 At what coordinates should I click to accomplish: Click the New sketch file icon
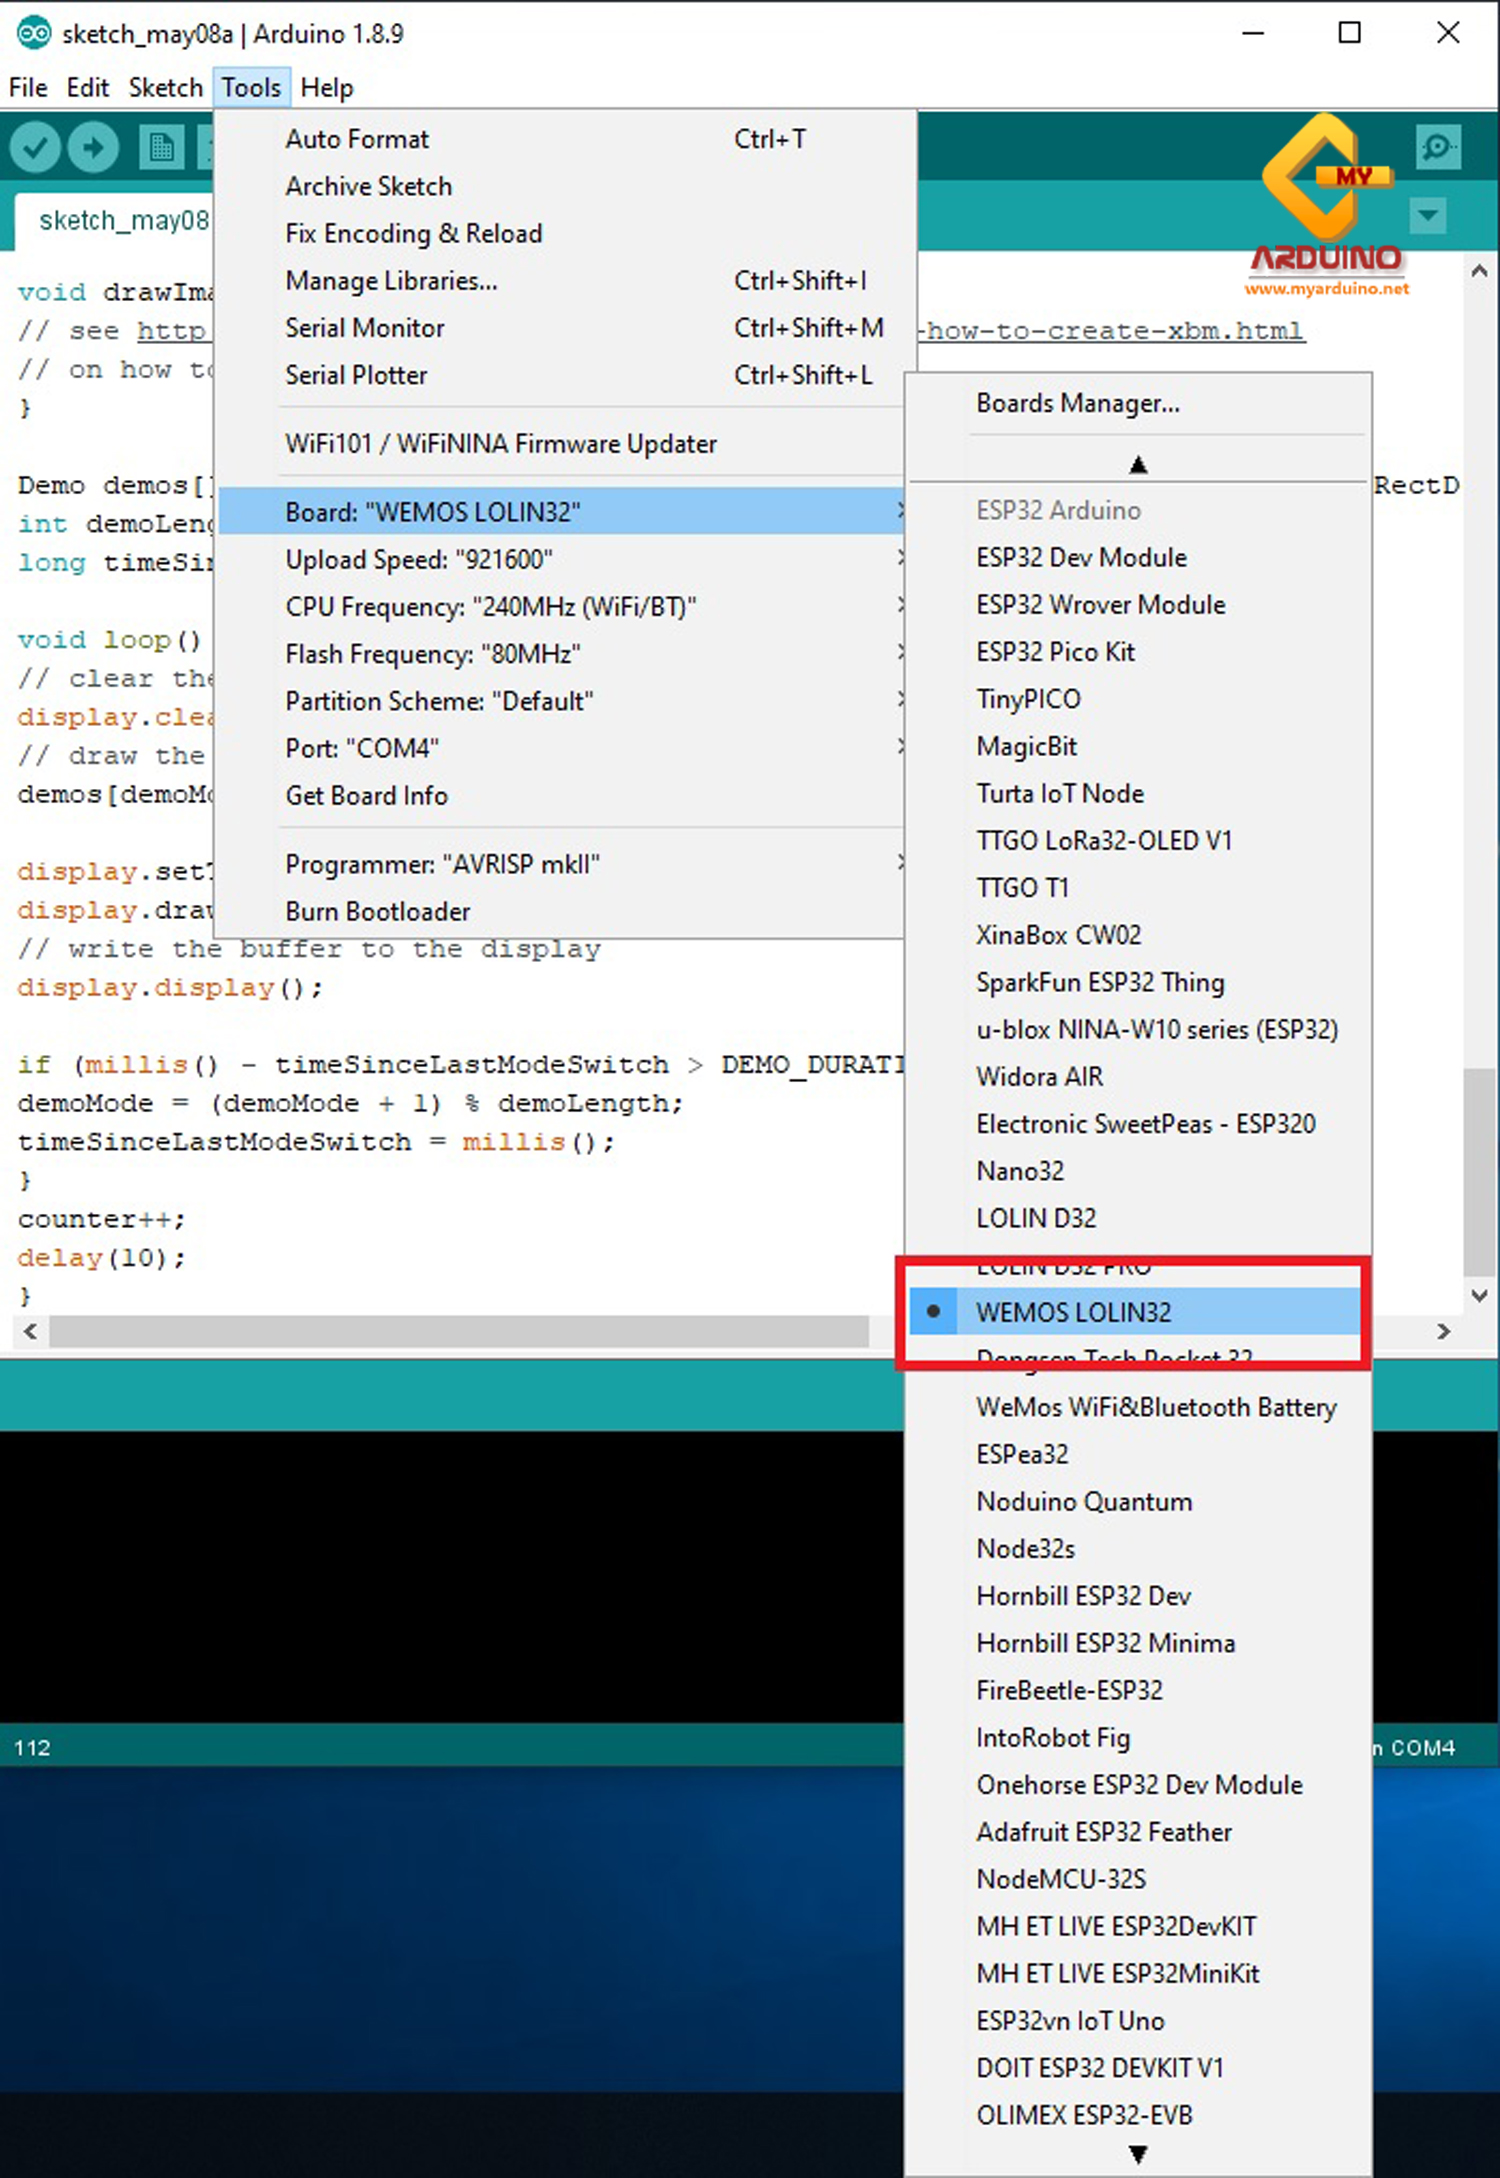click(x=160, y=148)
